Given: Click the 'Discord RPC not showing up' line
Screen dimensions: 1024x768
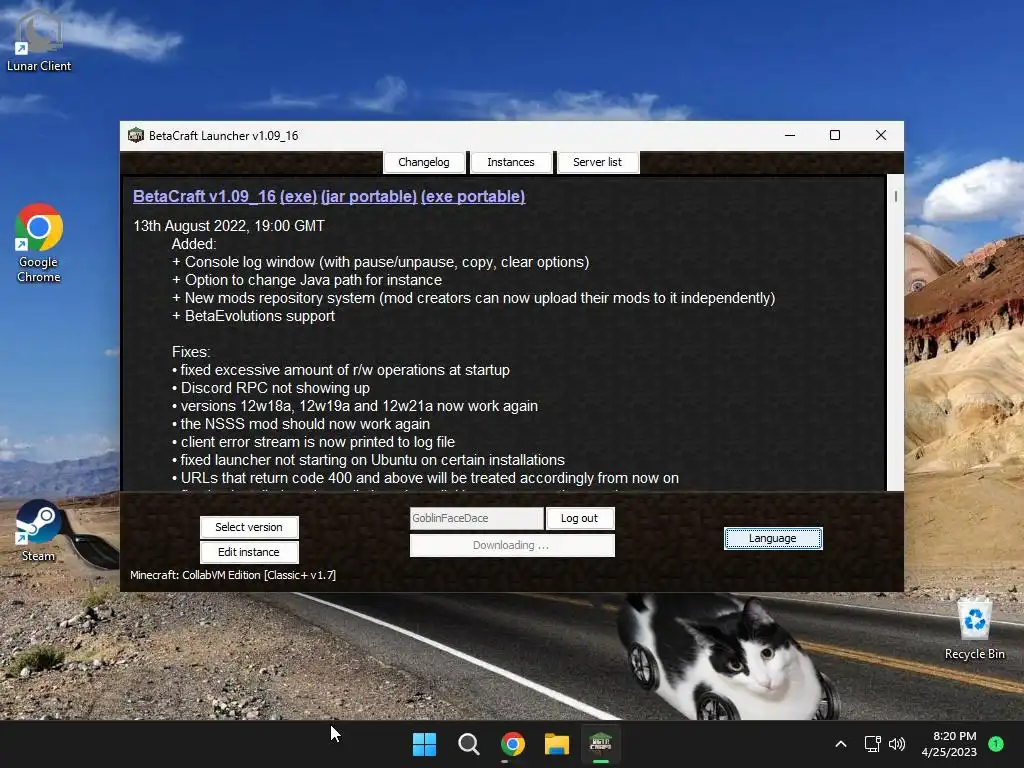Looking at the screenshot, I should (271, 388).
